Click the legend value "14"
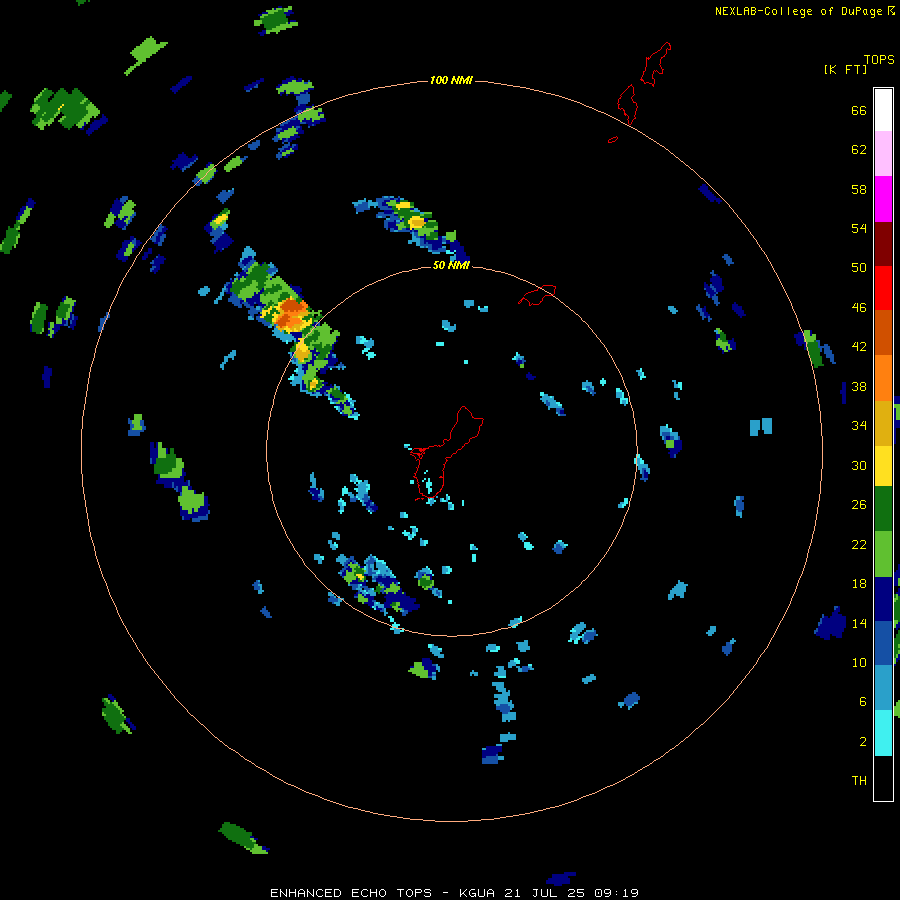The height and width of the screenshot is (900, 900). click(859, 623)
